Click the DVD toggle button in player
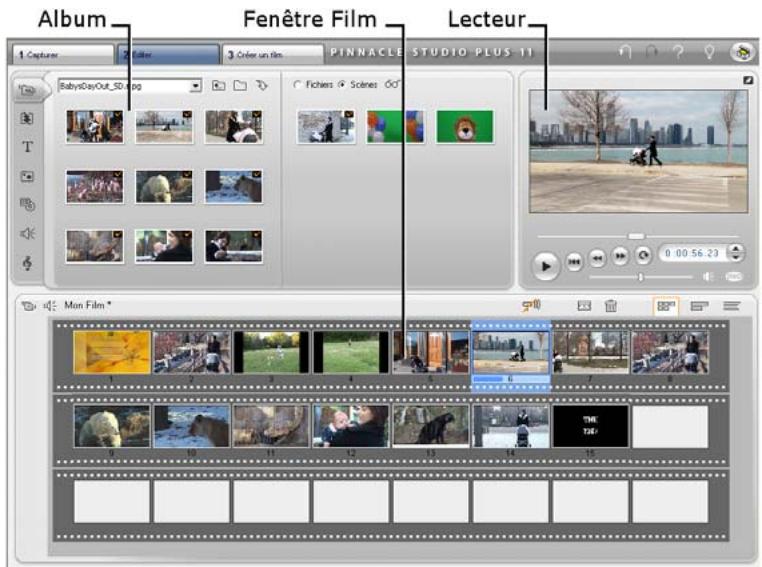 pos(734,276)
